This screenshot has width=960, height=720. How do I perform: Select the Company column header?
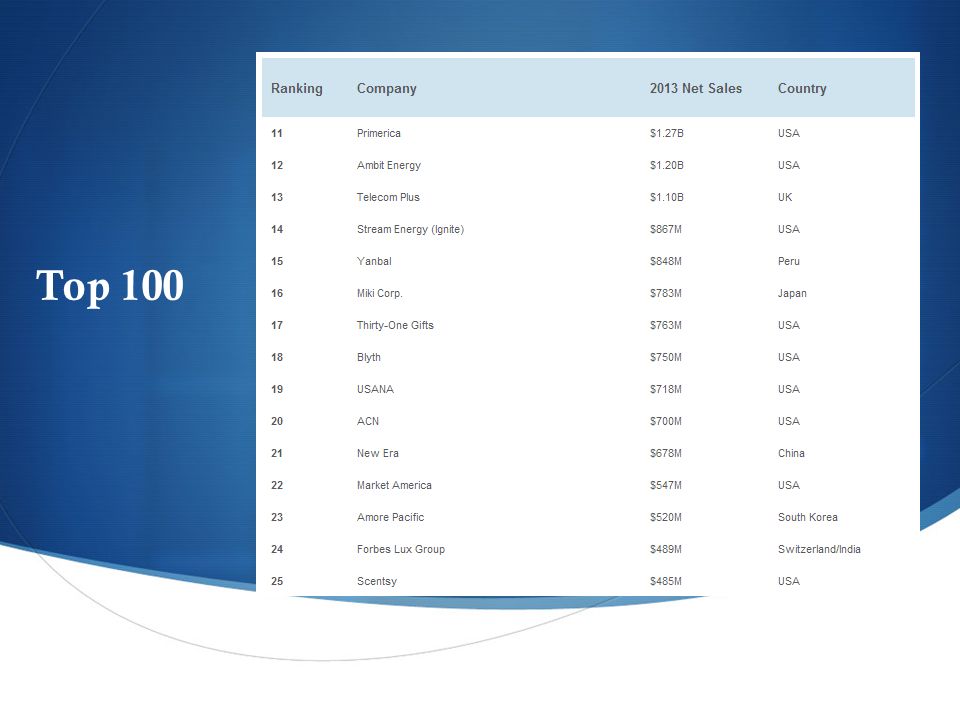pyautogui.click(x=387, y=89)
